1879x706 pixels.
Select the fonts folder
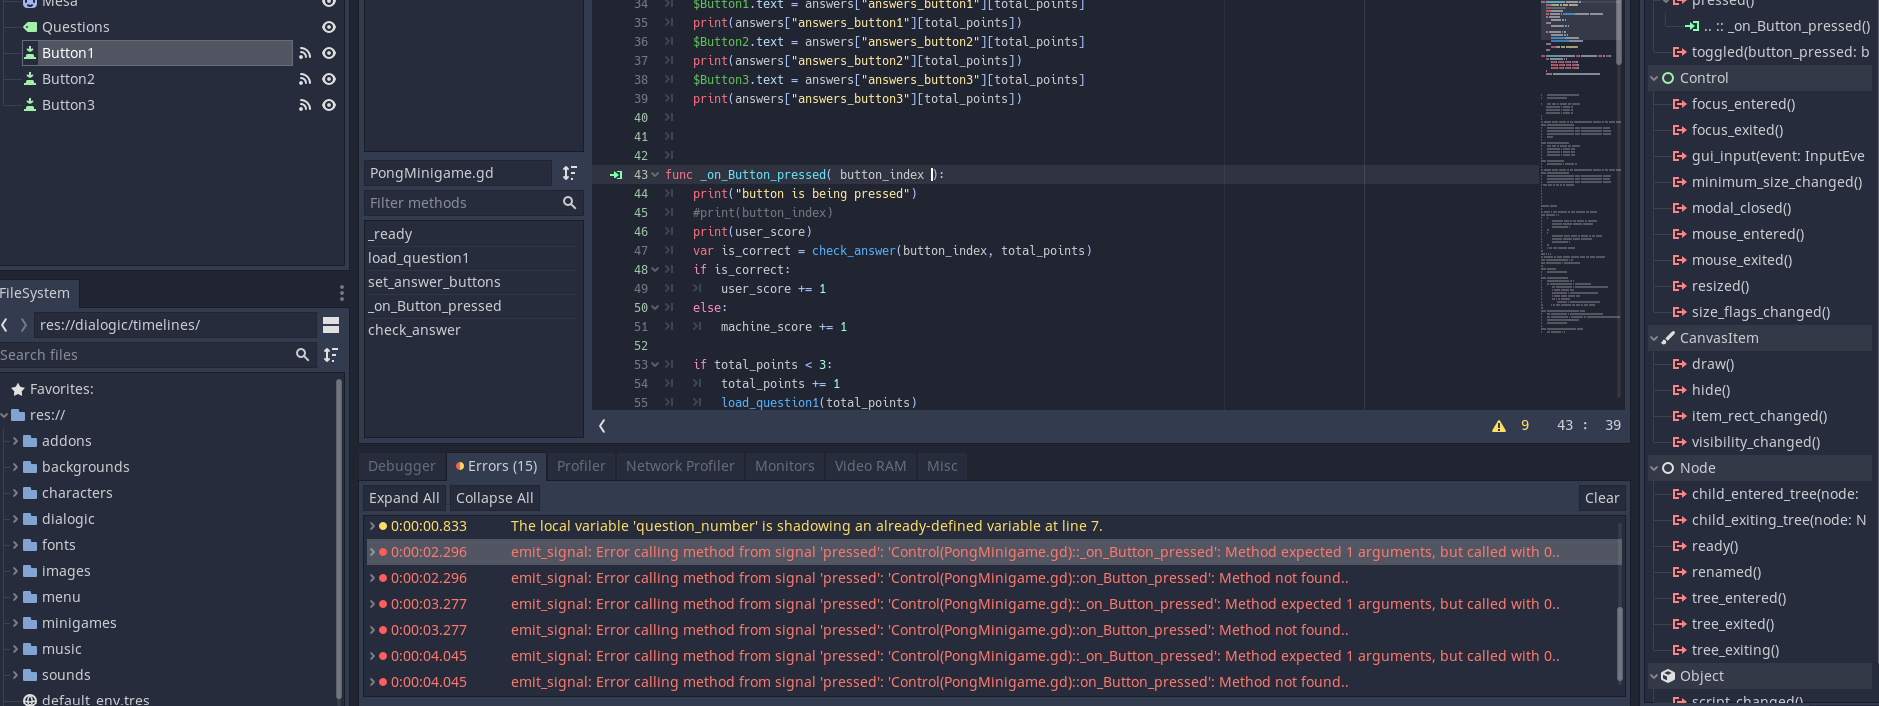coord(59,545)
